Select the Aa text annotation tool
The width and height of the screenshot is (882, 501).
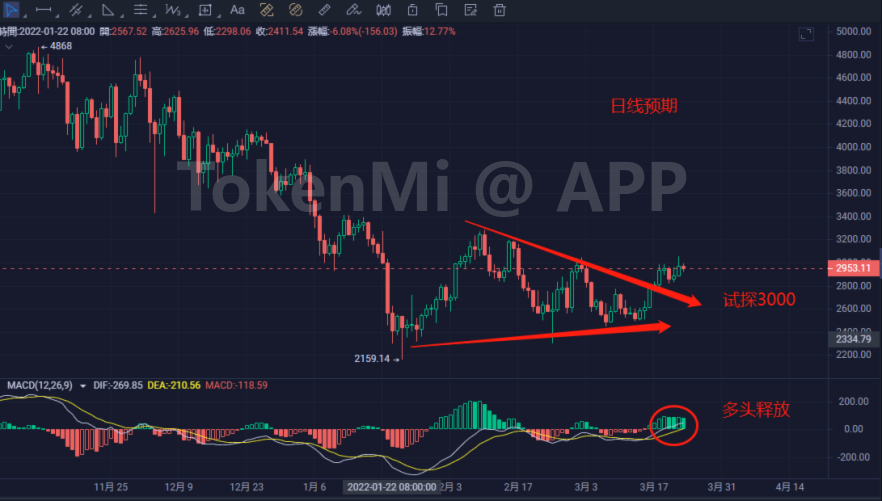(x=237, y=10)
